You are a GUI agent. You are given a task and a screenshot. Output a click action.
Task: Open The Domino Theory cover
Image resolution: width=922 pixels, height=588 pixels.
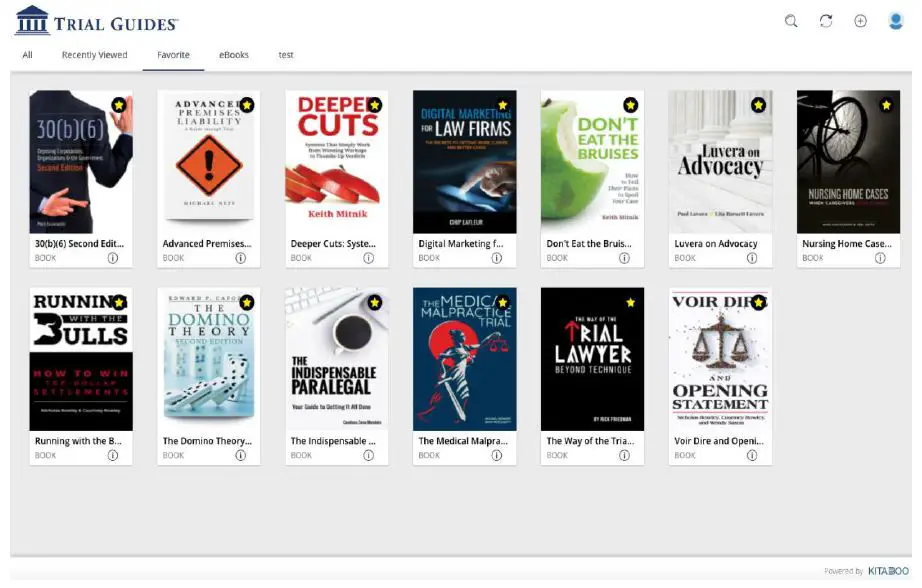(209, 359)
